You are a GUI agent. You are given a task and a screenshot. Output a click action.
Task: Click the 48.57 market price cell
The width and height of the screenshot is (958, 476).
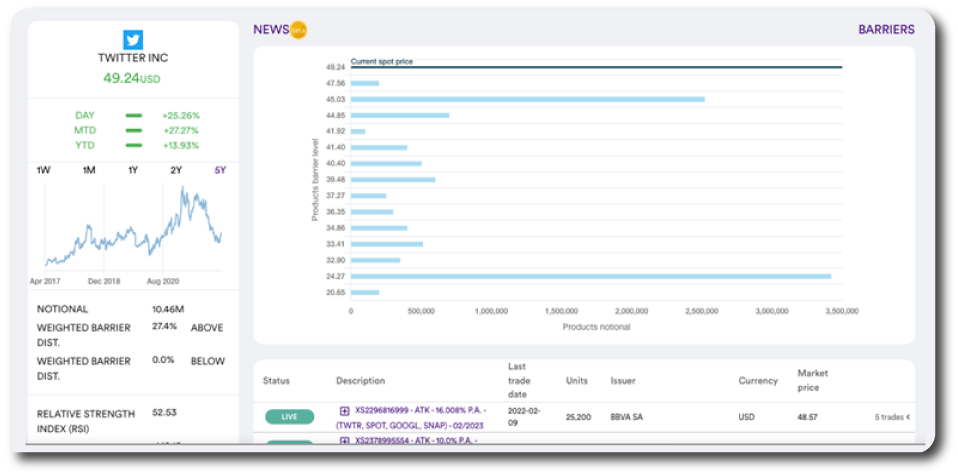(808, 417)
